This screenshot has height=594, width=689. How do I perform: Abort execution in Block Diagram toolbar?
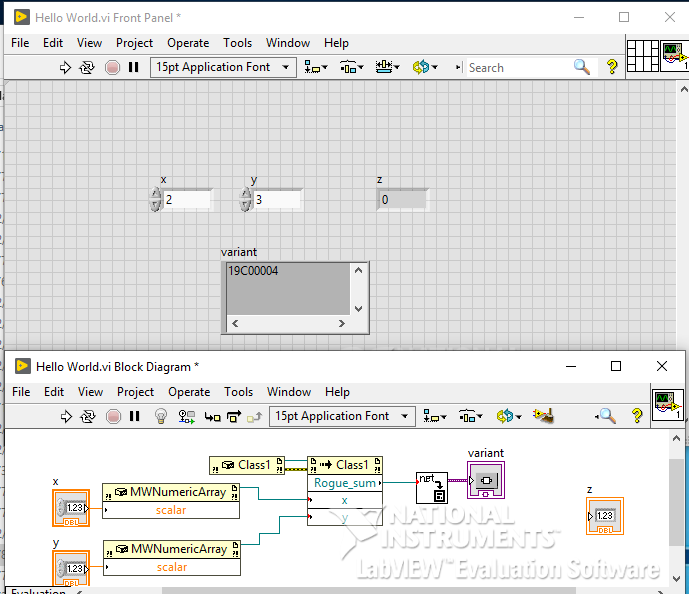point(113,417)
